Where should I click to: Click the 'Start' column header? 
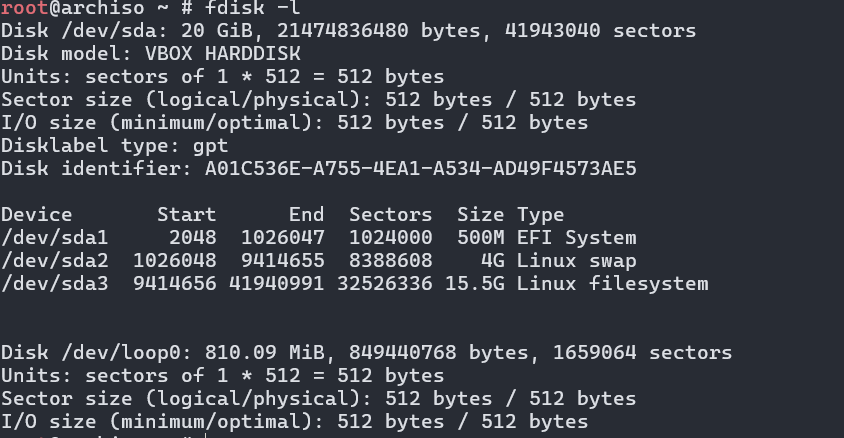[187, 215]
